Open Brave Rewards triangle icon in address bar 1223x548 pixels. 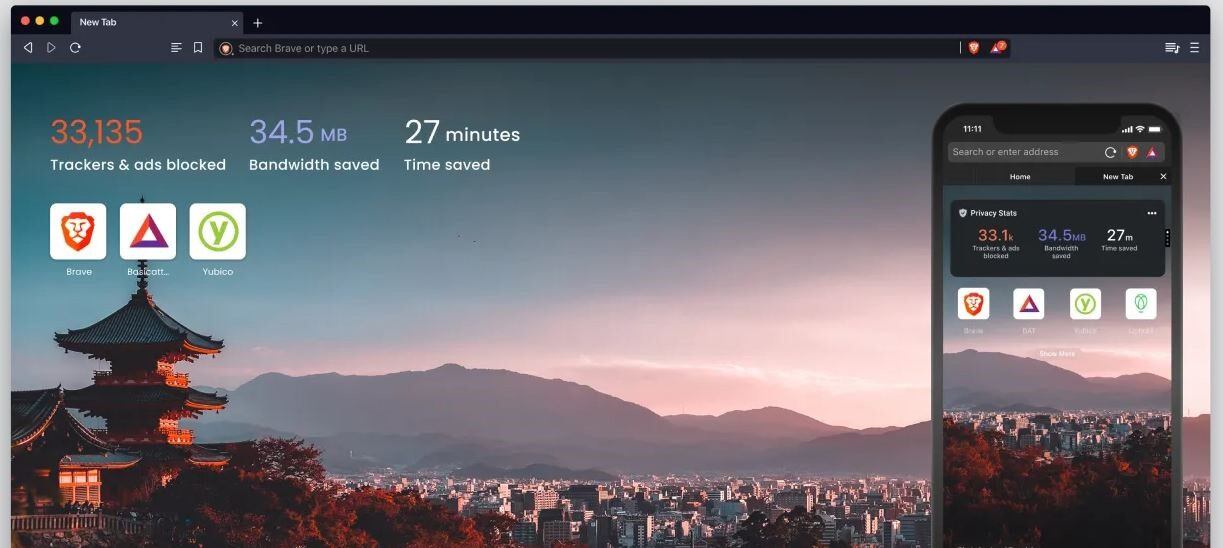tap(997, 48)
